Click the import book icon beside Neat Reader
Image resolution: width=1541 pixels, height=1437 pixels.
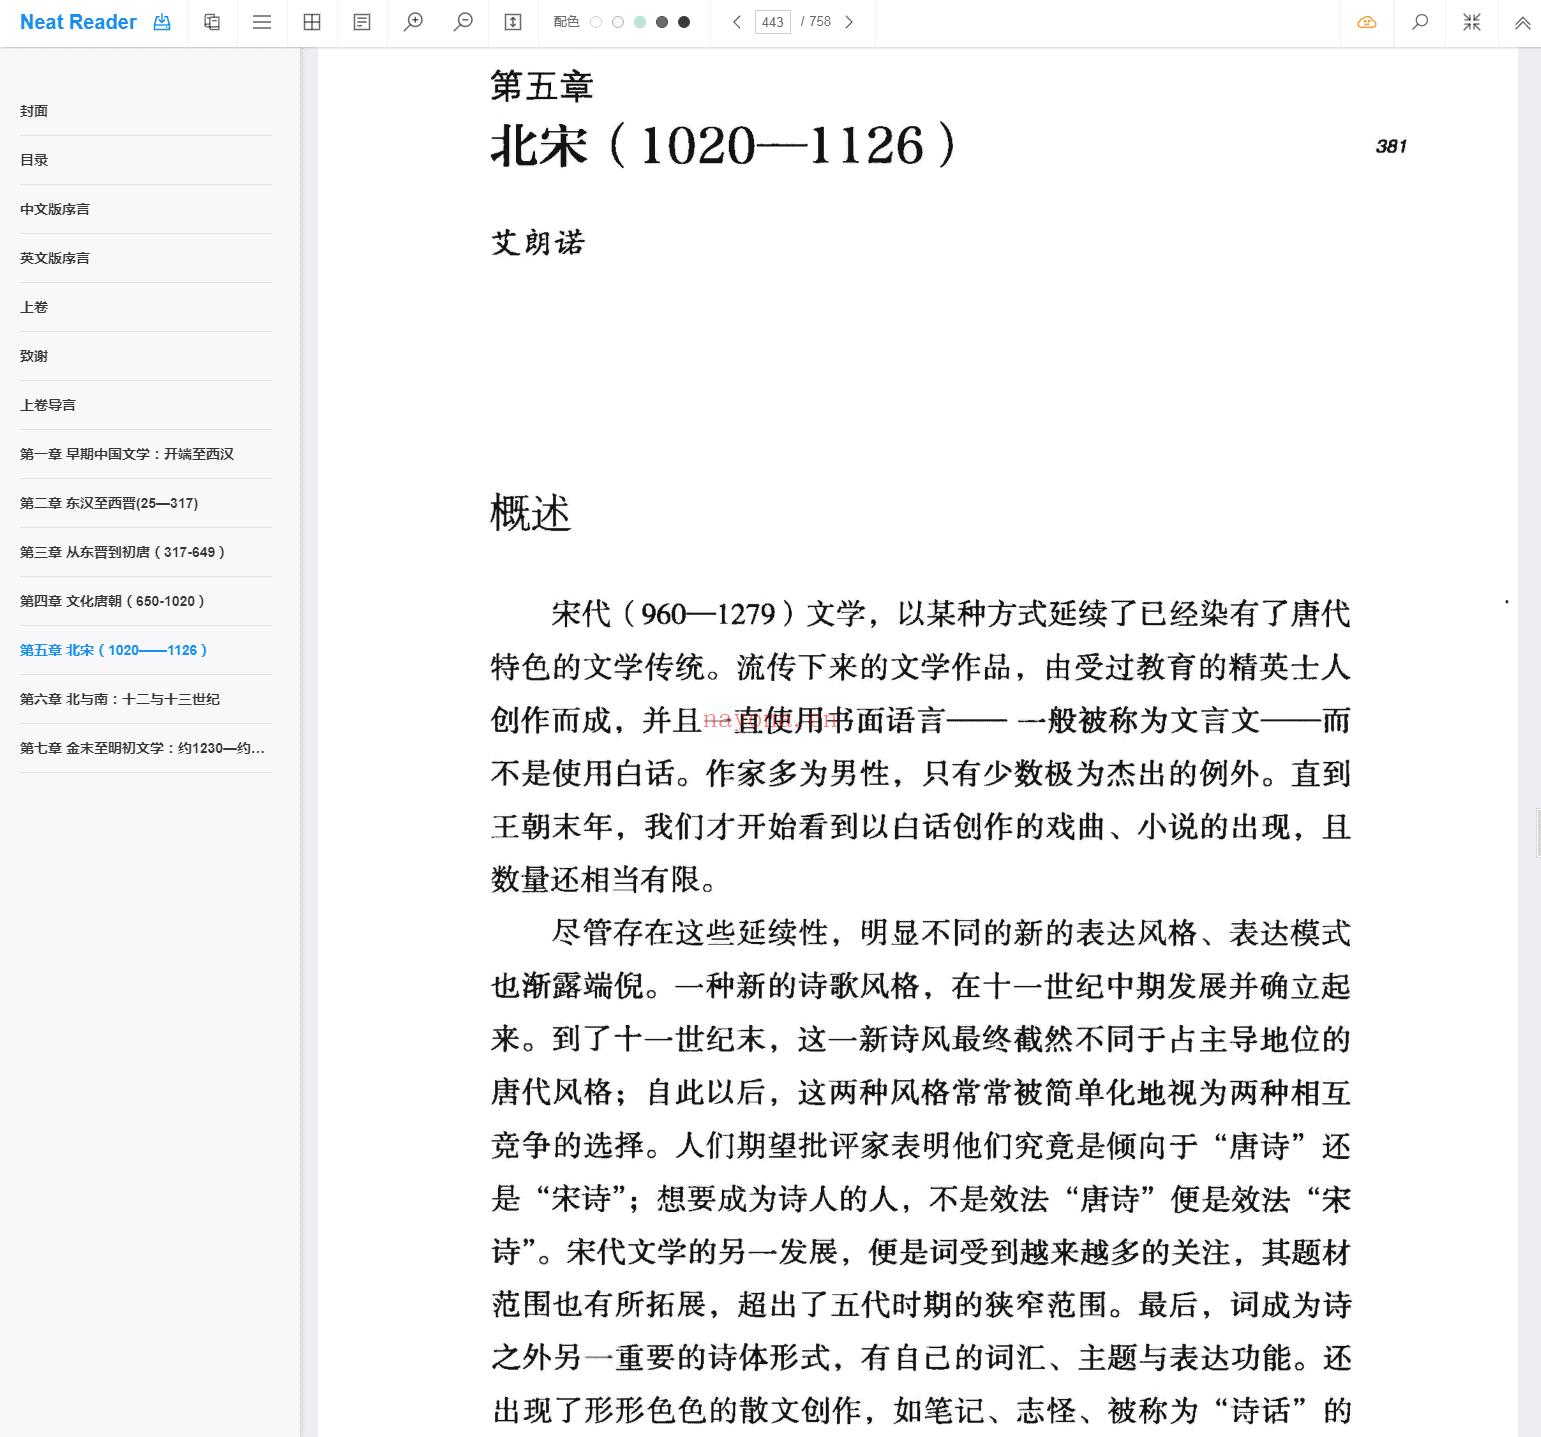pyautogui.click(x=162, y=22)
